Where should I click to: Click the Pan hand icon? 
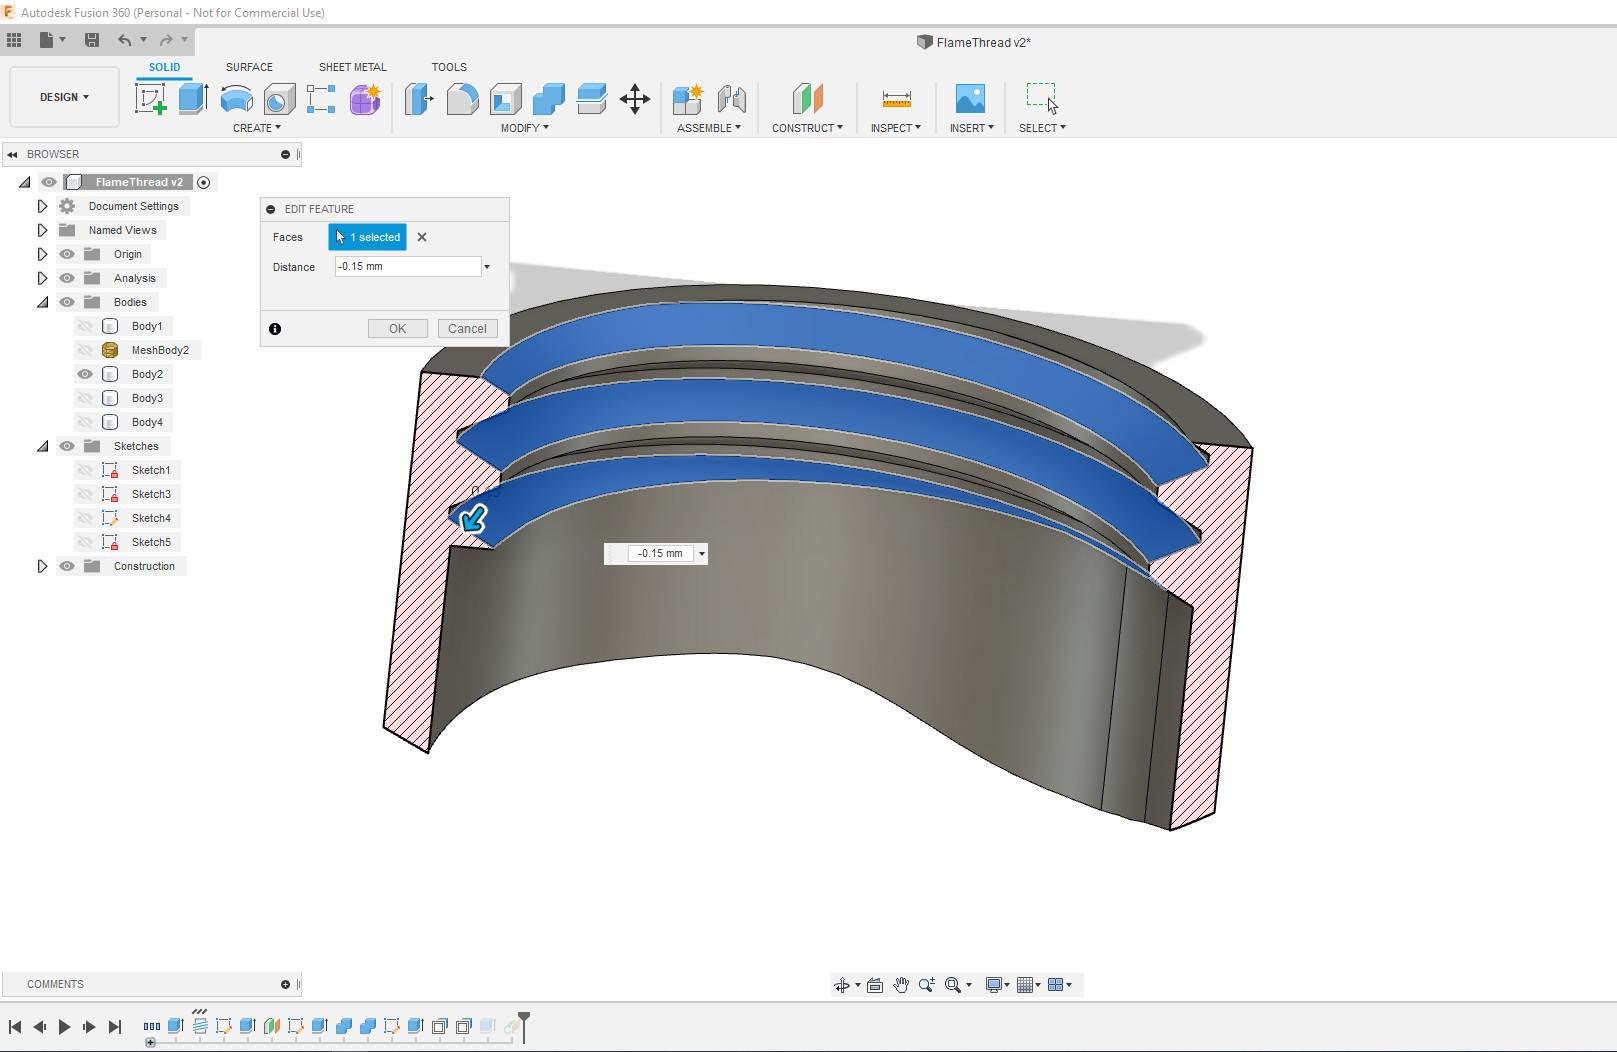901,985
